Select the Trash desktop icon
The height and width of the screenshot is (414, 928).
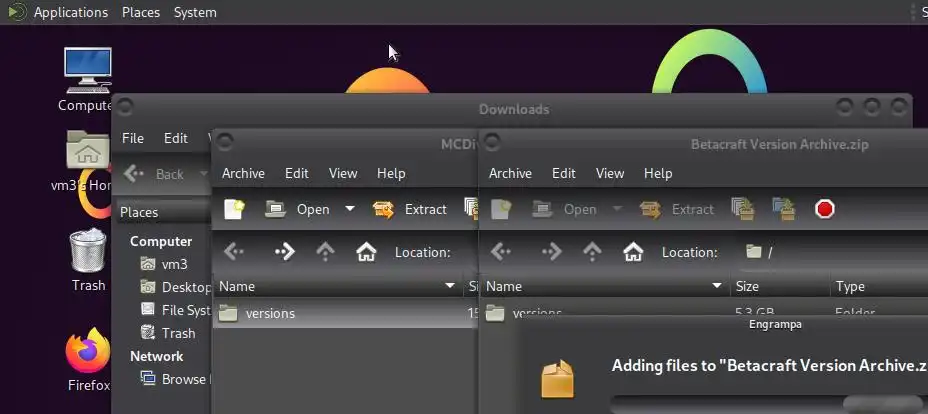[88, 260]
